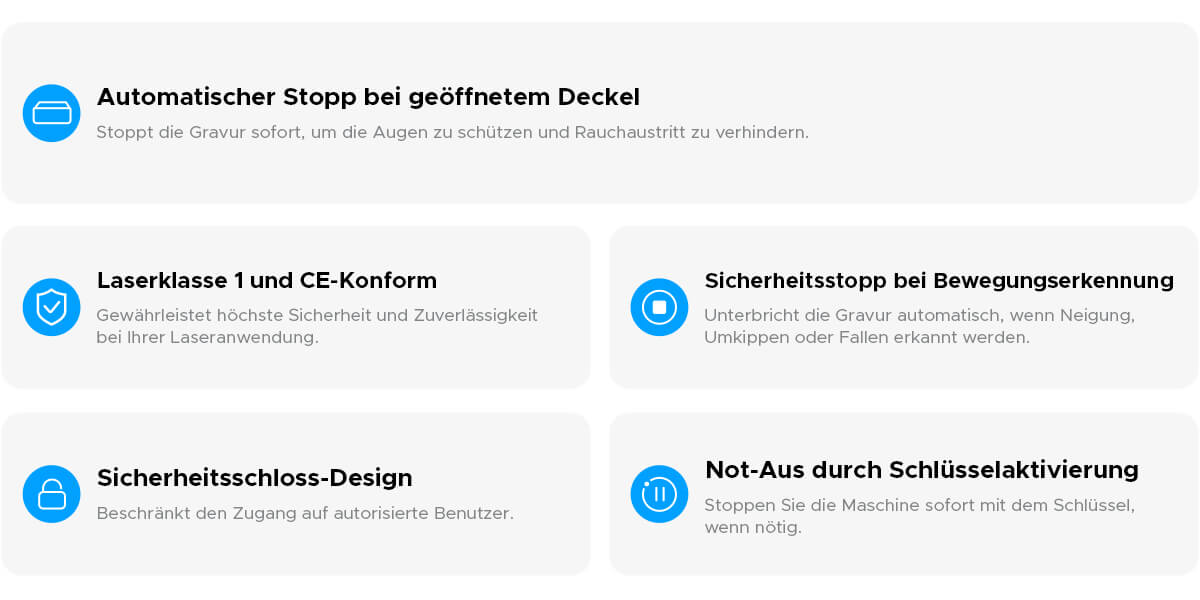Click the open lid icon
This screenshot has height=600, width=1200.
(52, 113)
